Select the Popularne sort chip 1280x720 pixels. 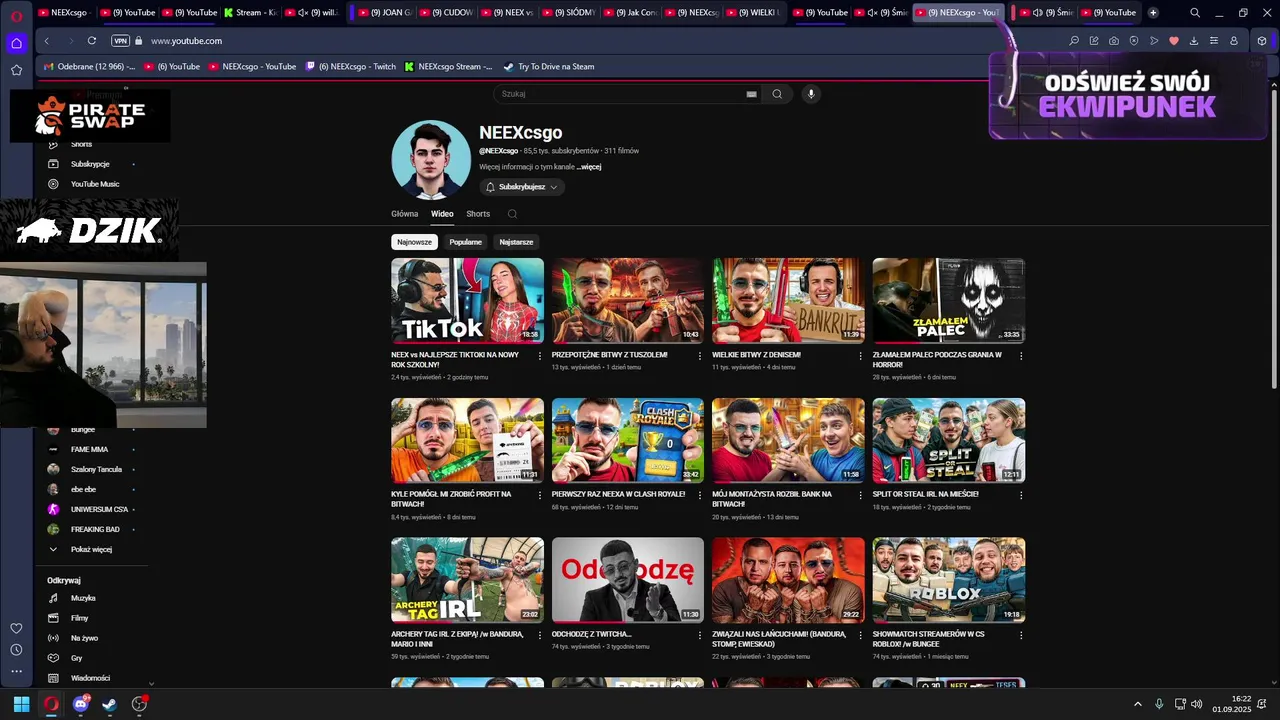[x=465, y=242]
